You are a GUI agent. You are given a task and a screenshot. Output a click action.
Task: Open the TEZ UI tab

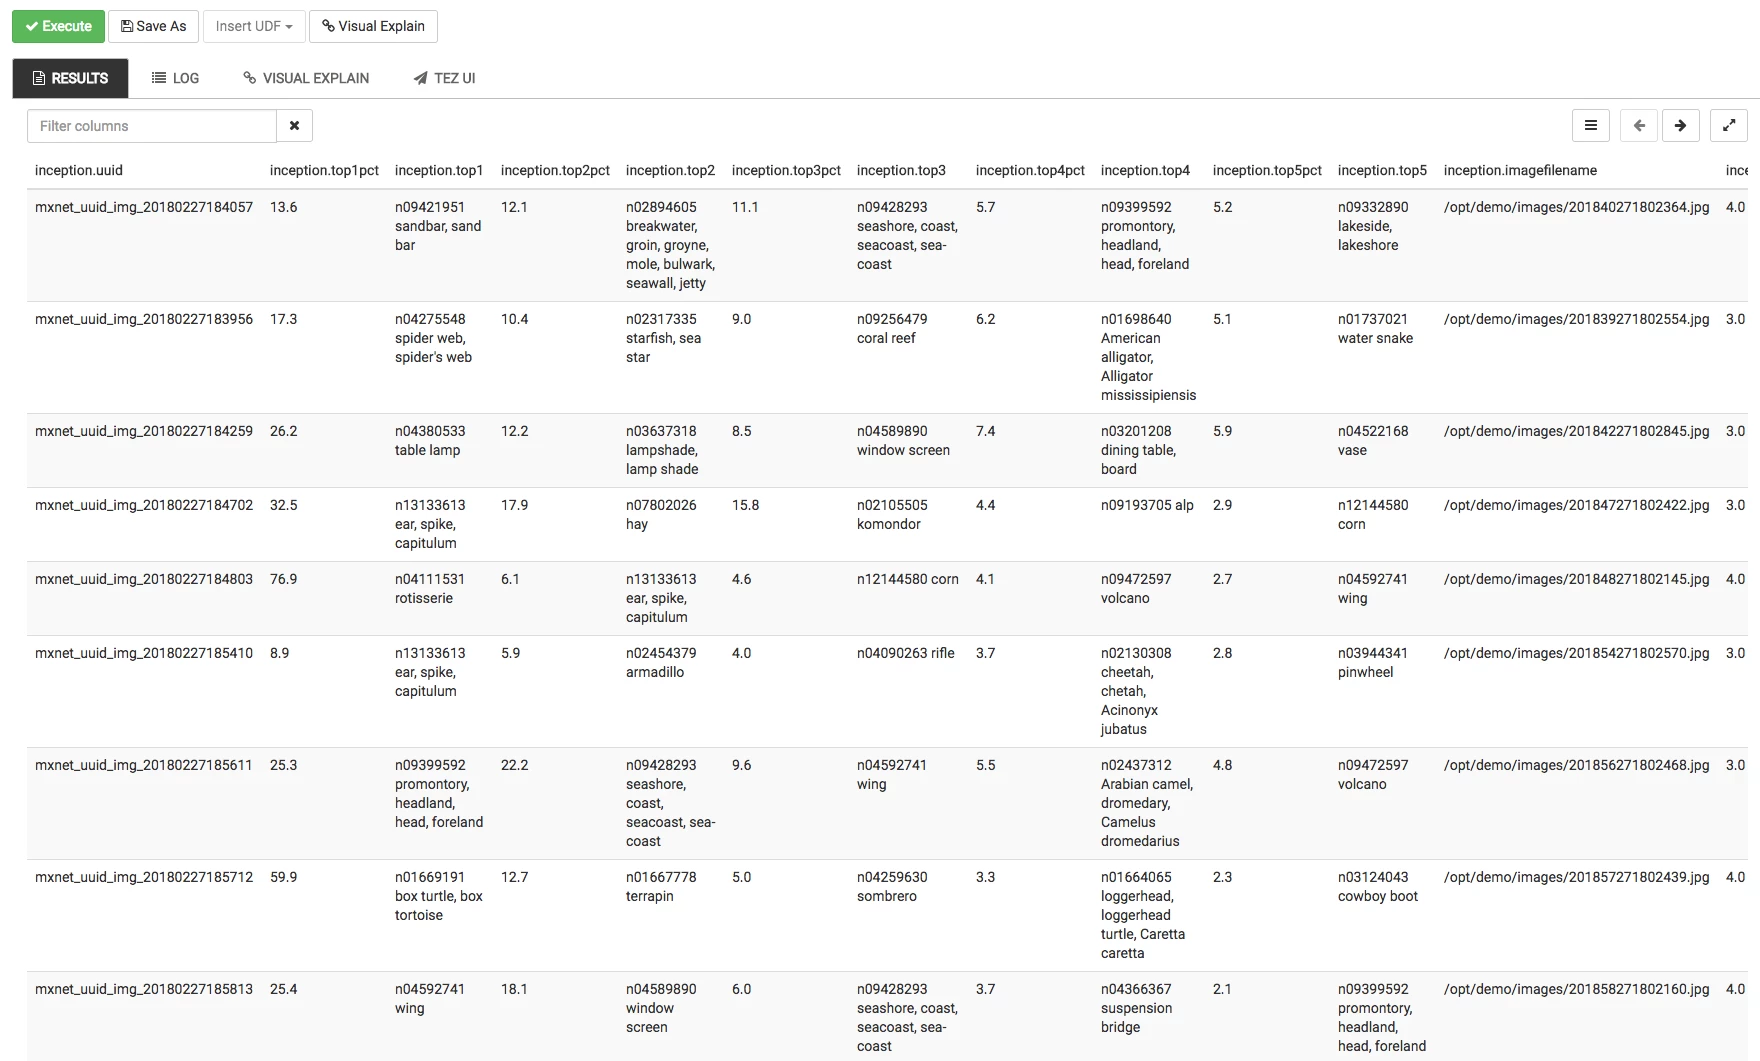(444, 78)
